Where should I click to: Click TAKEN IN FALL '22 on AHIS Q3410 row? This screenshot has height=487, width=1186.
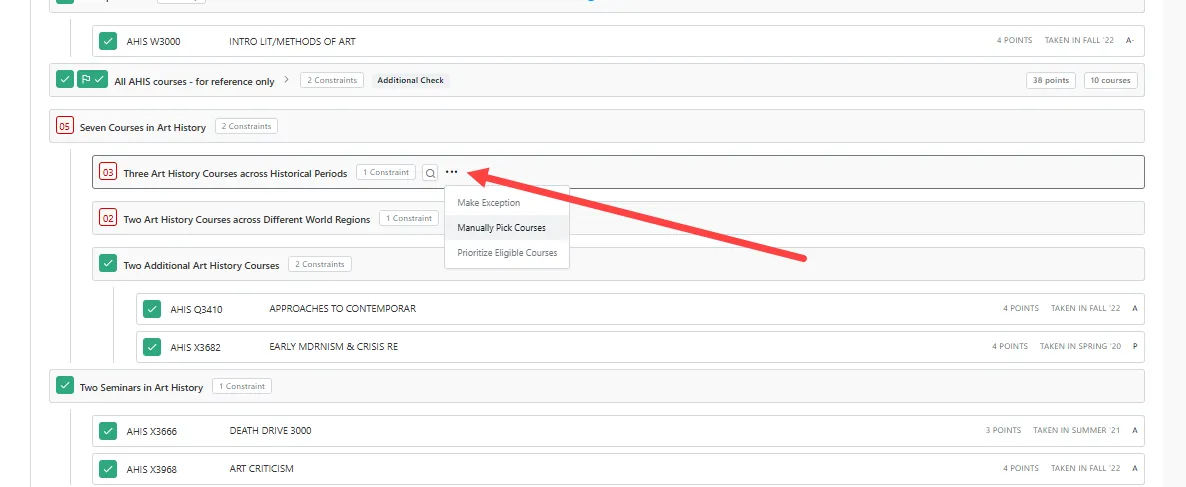pos(1085,309)
